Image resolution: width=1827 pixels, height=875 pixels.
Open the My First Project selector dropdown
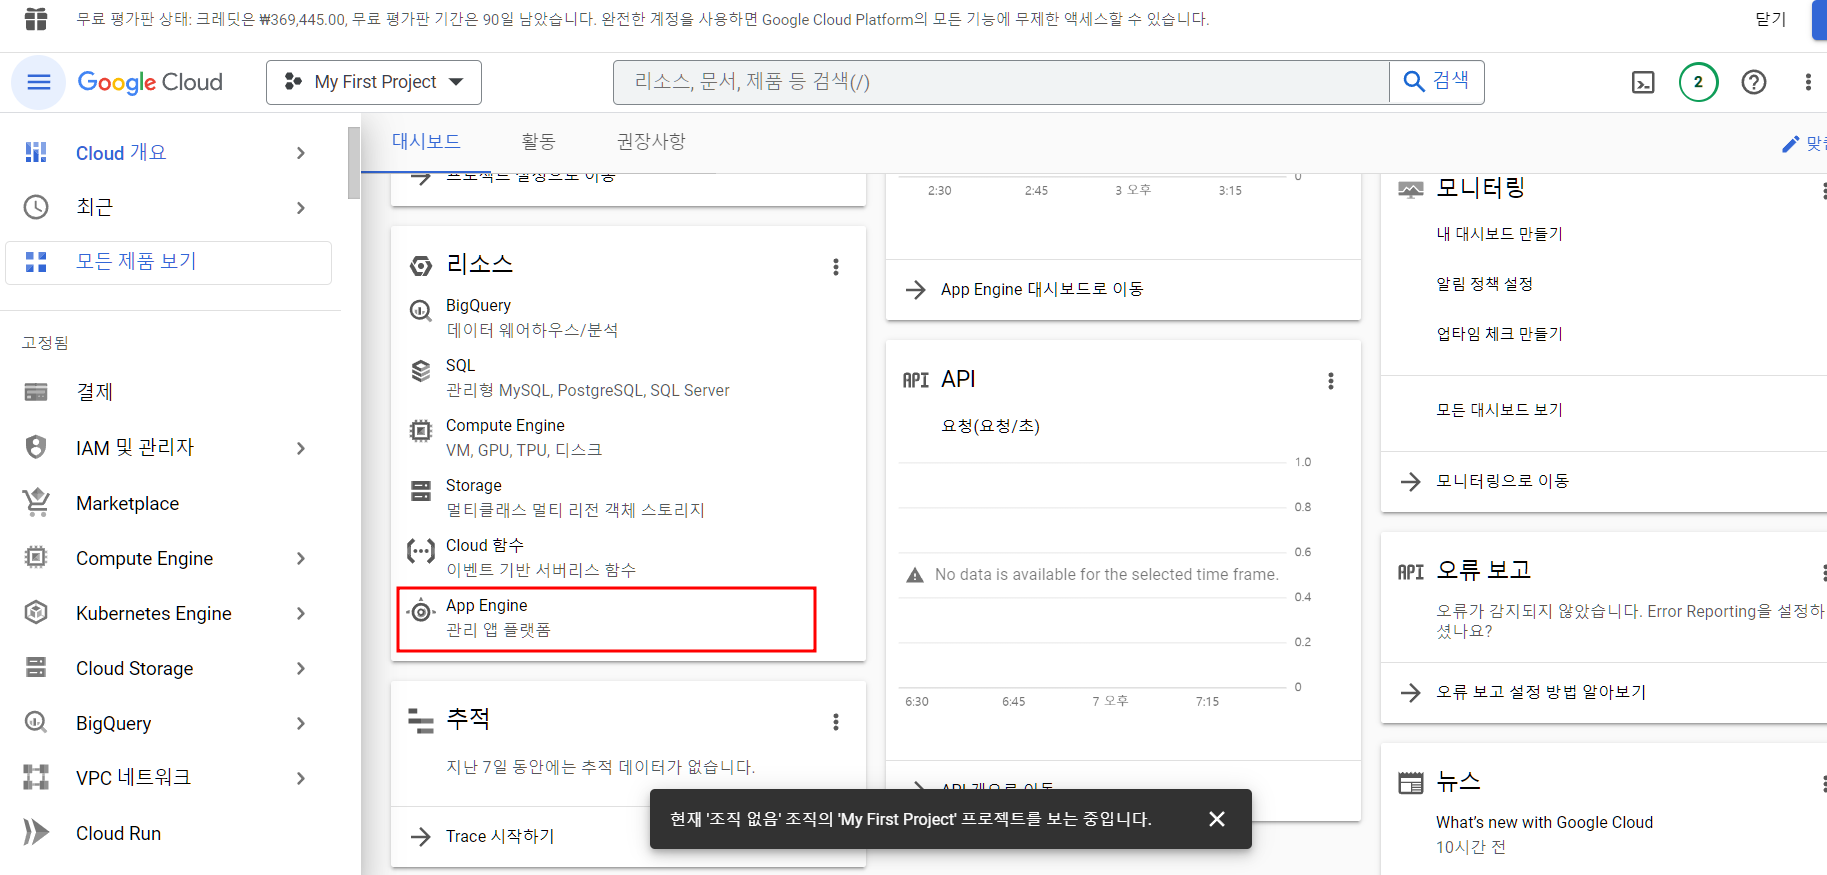coord(374,82)
